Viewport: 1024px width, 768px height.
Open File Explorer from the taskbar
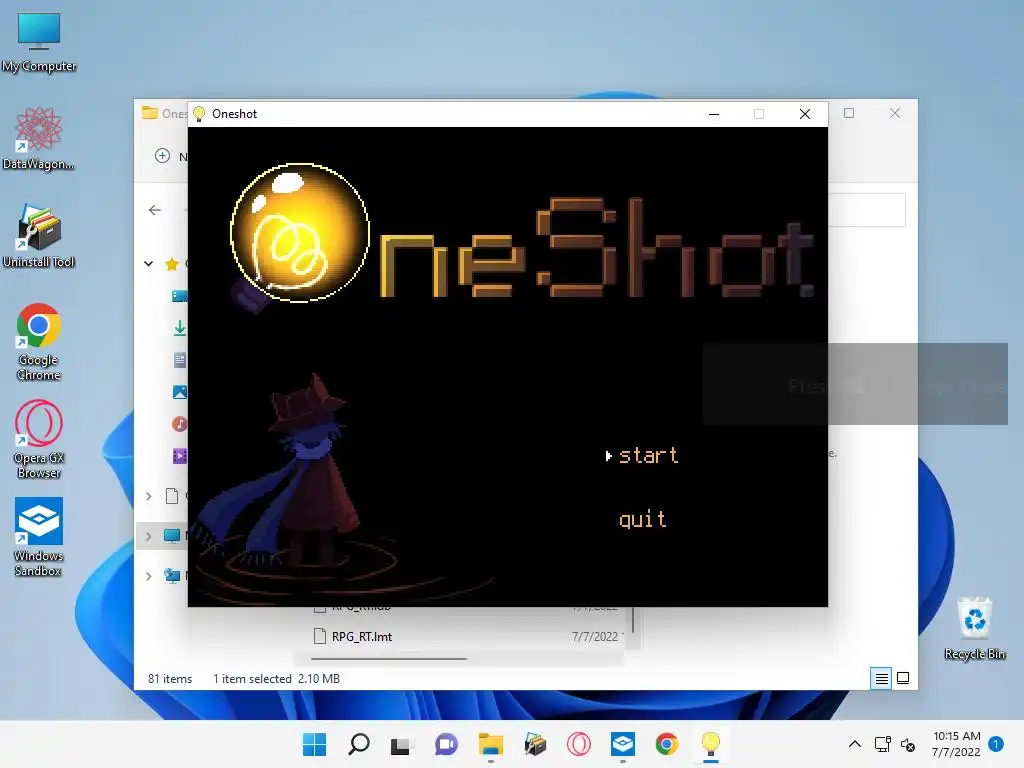(490, 744)
